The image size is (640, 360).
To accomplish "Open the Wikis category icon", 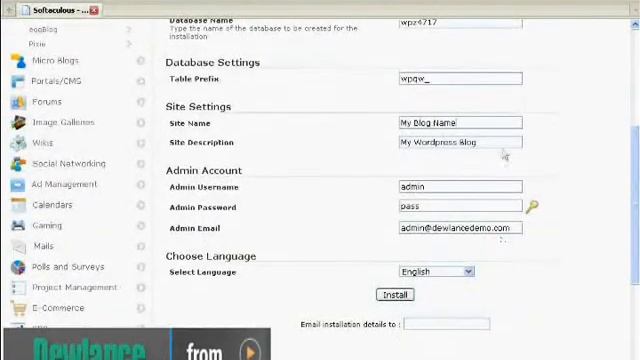I will point(18,143).
